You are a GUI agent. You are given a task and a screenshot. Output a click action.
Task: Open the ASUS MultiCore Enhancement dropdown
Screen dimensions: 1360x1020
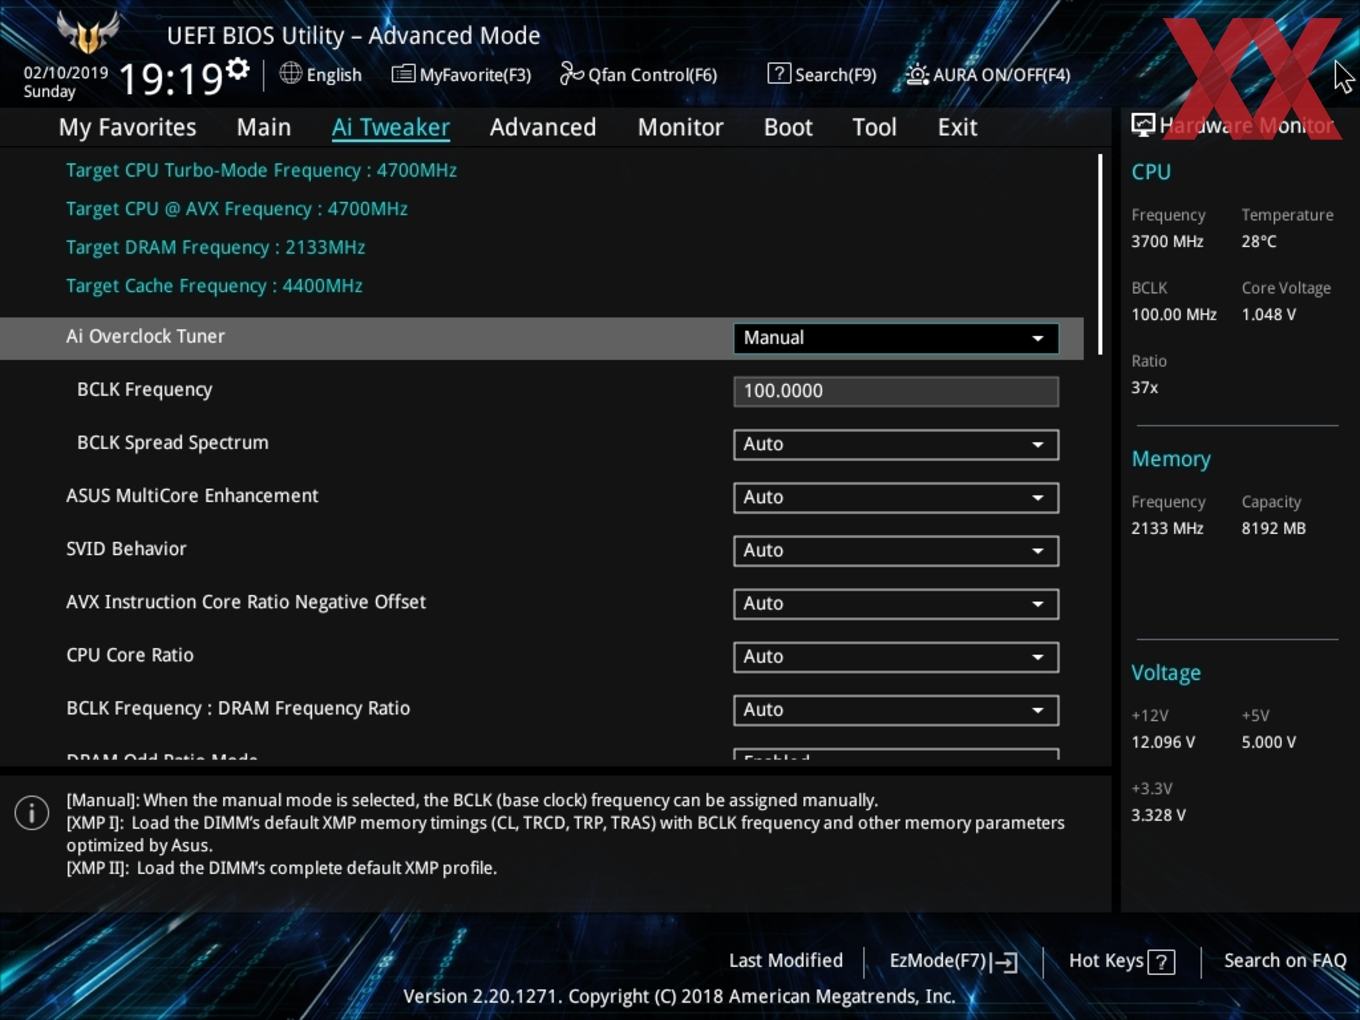tap(895, 497)
